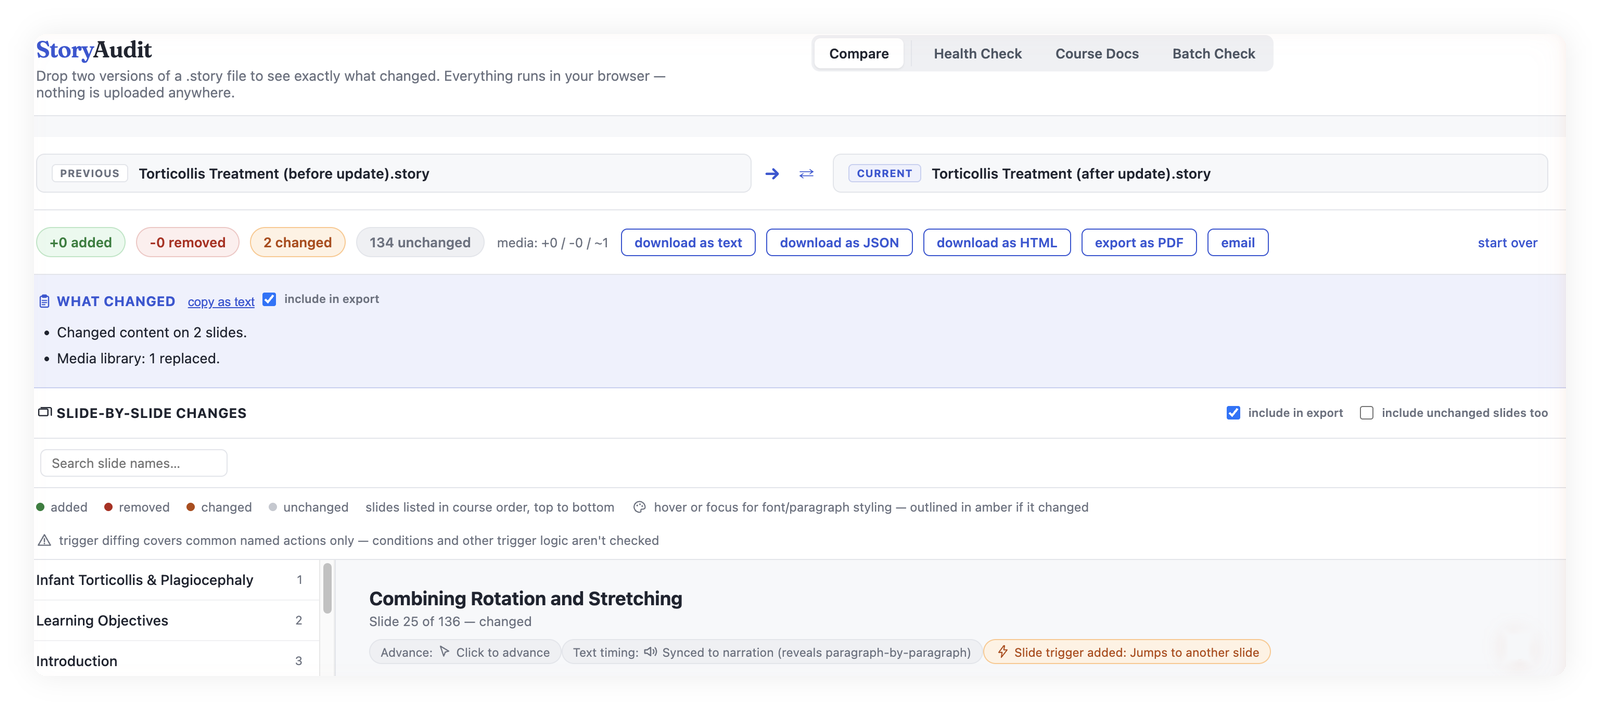Open the Health Check tab

(x=978, y=54)
